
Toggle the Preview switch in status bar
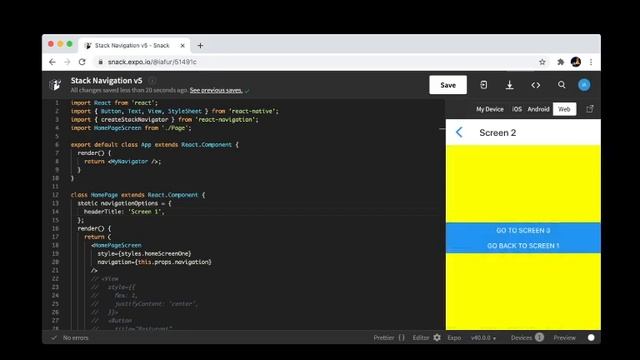[591, 338]
